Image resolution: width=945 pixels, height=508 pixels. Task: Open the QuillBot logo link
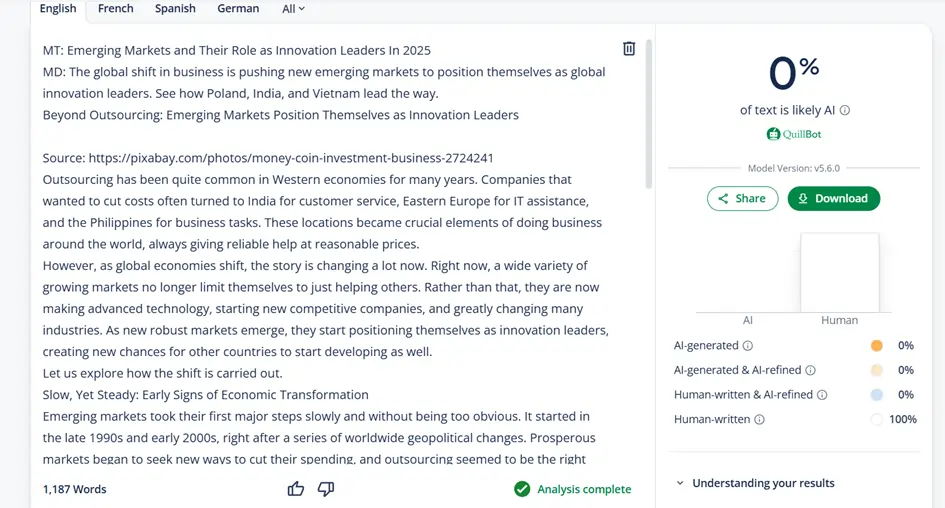click(794, 134)
